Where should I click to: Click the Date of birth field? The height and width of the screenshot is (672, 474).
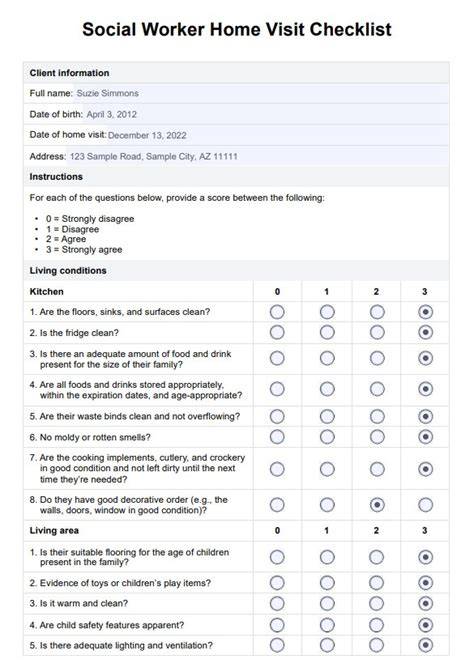266,114
